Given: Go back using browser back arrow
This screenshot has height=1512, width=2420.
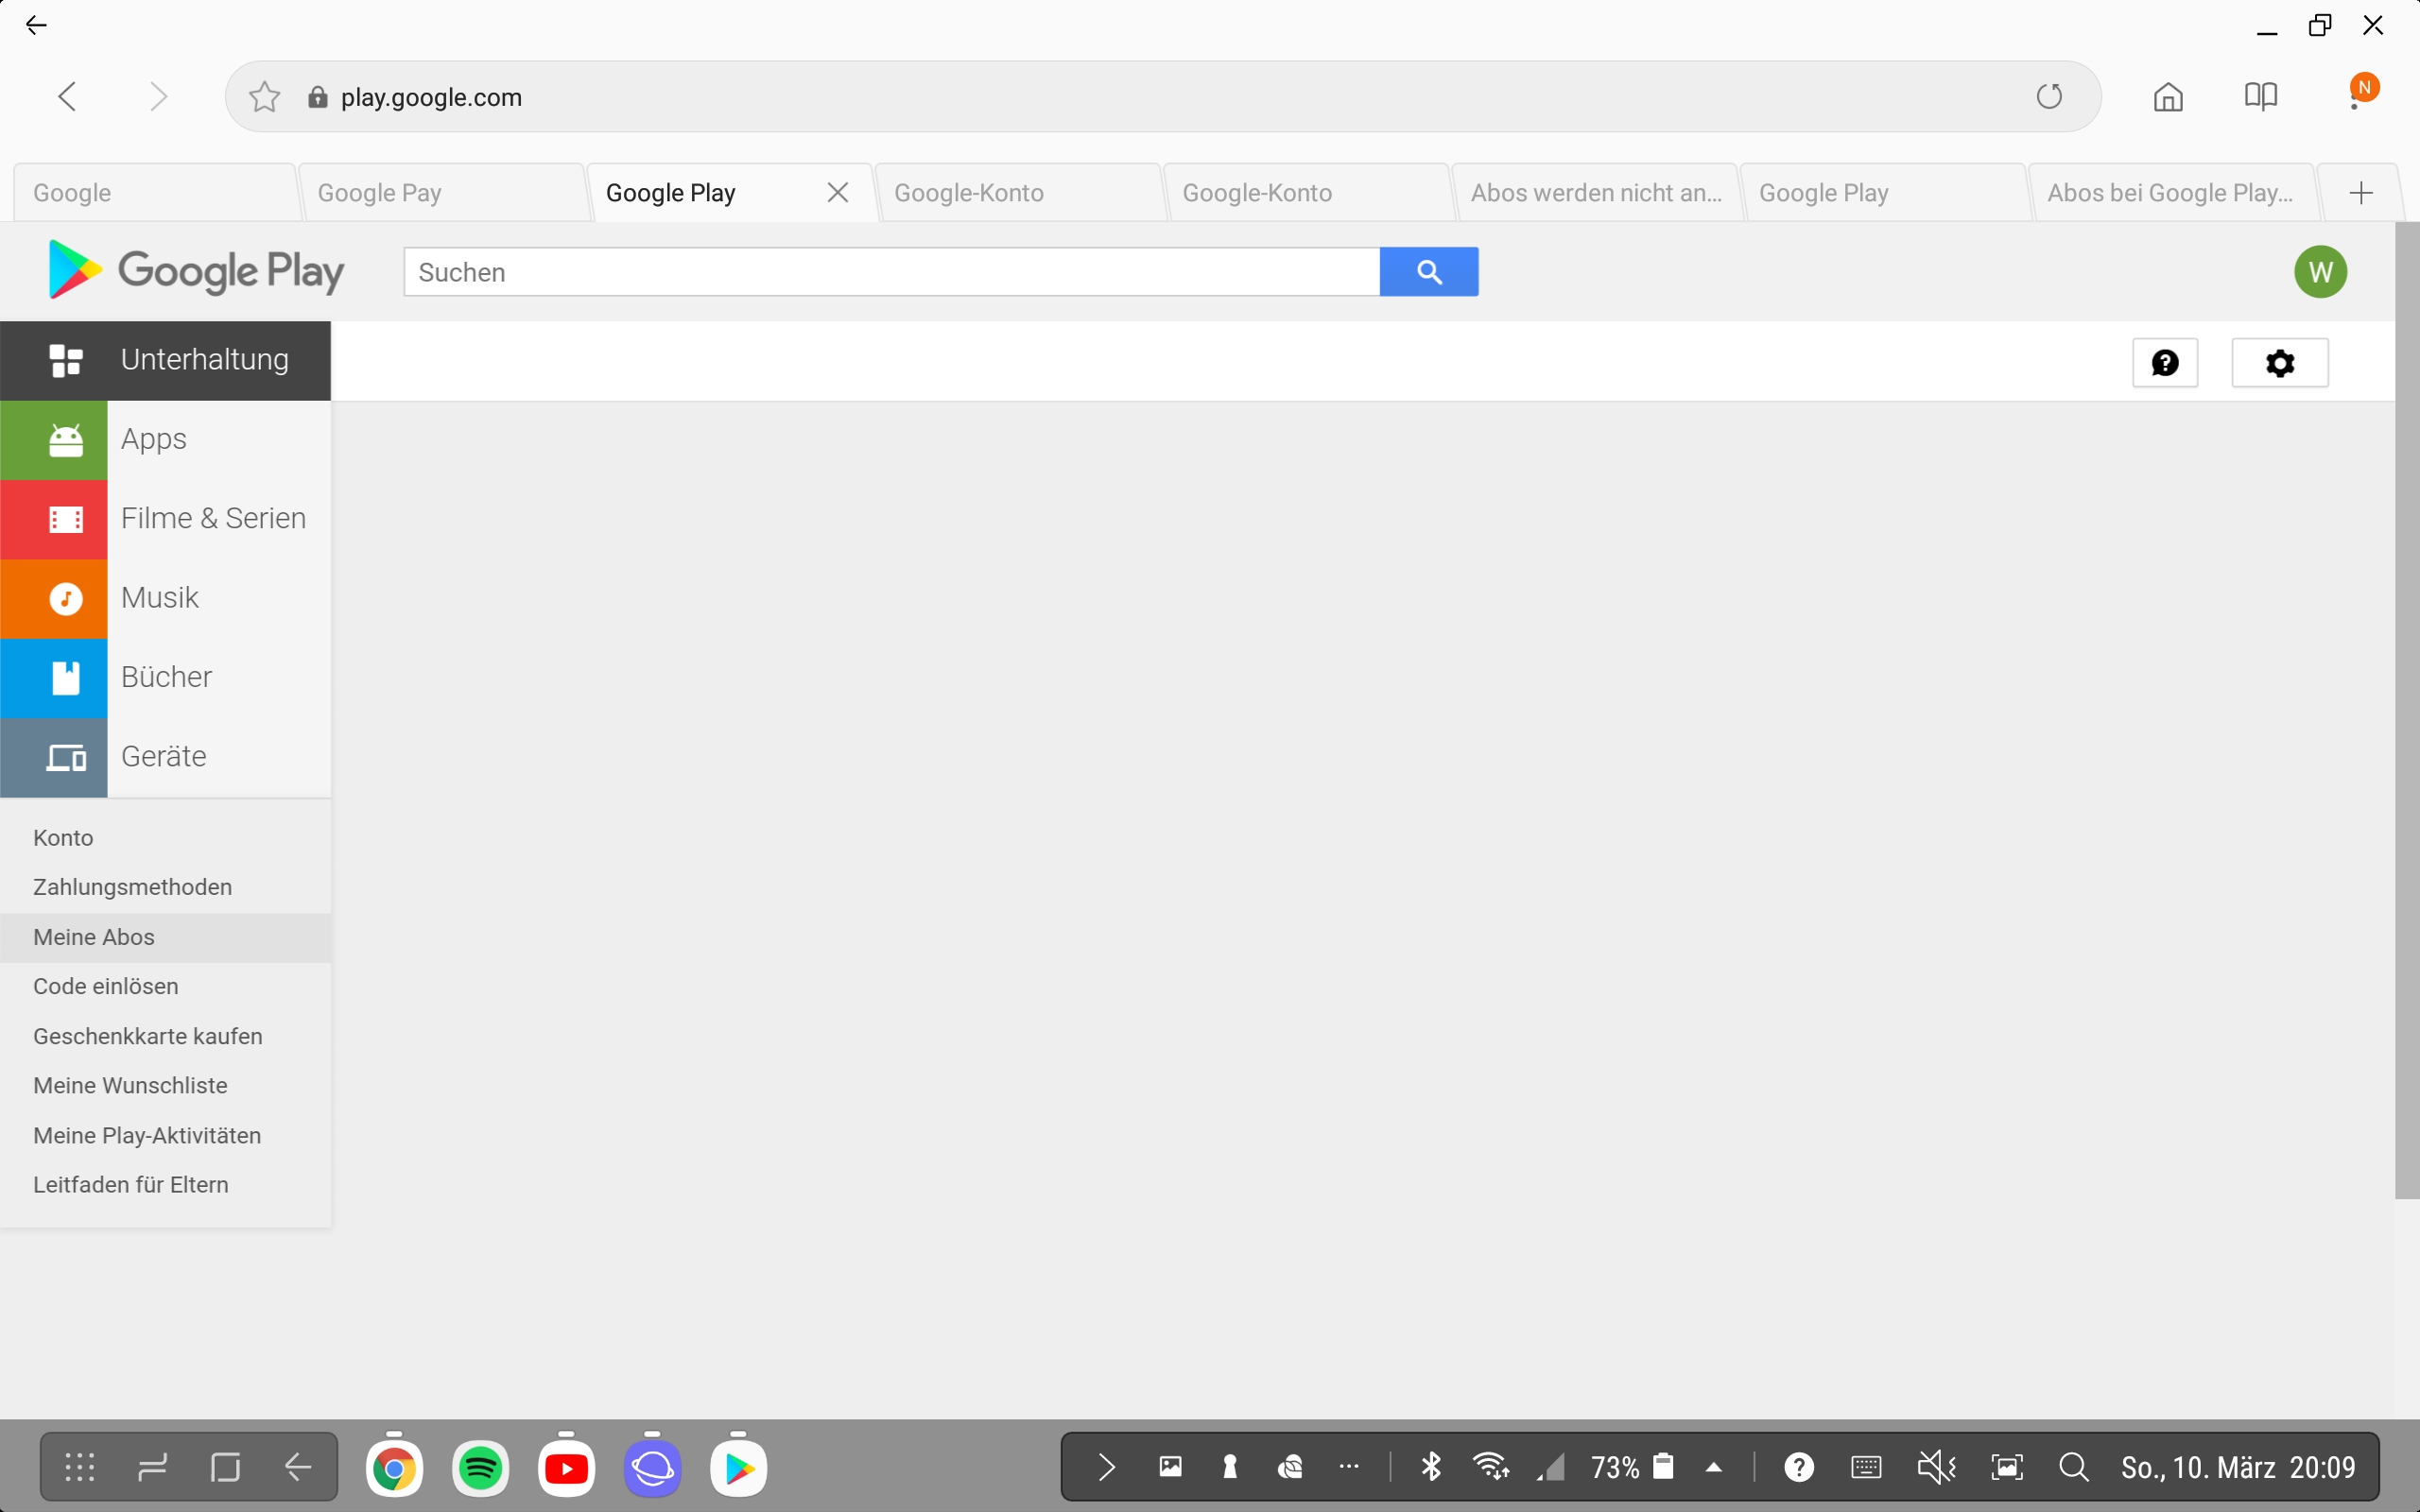Looking at the screenshot, I should click(67, 97).
